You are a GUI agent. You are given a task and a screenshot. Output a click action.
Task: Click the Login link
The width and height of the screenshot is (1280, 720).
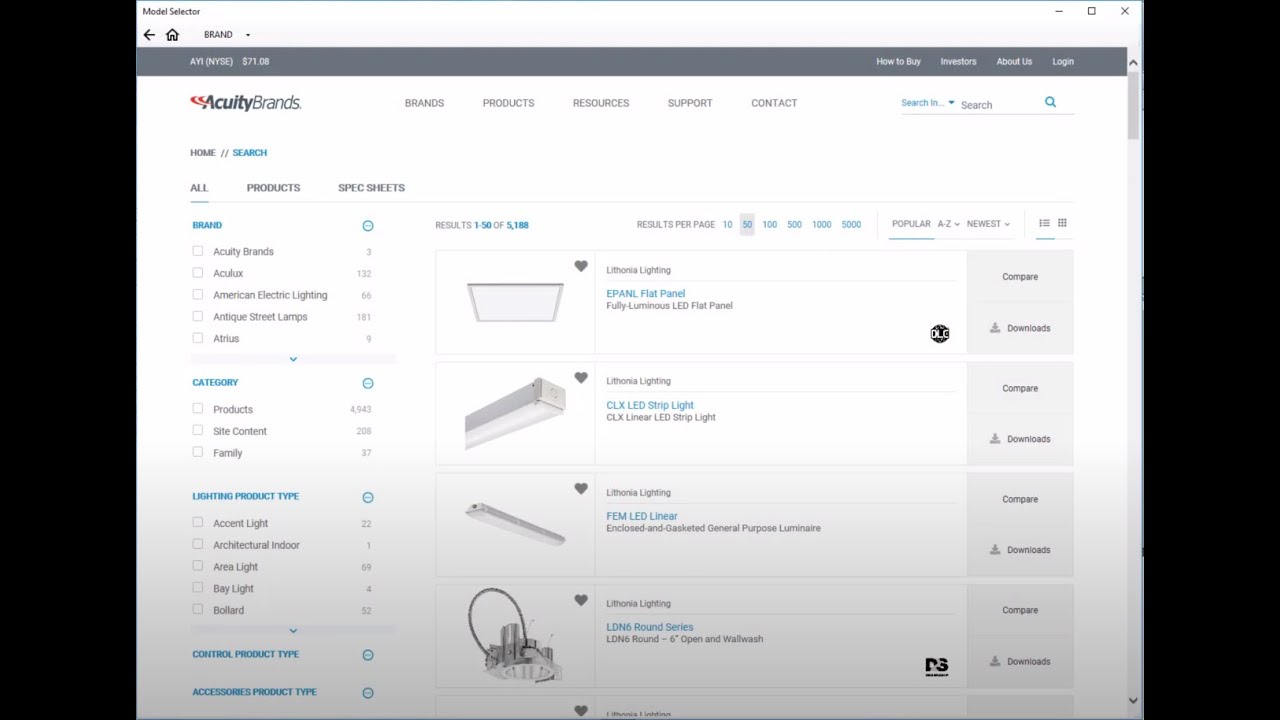click(1063, 62)
